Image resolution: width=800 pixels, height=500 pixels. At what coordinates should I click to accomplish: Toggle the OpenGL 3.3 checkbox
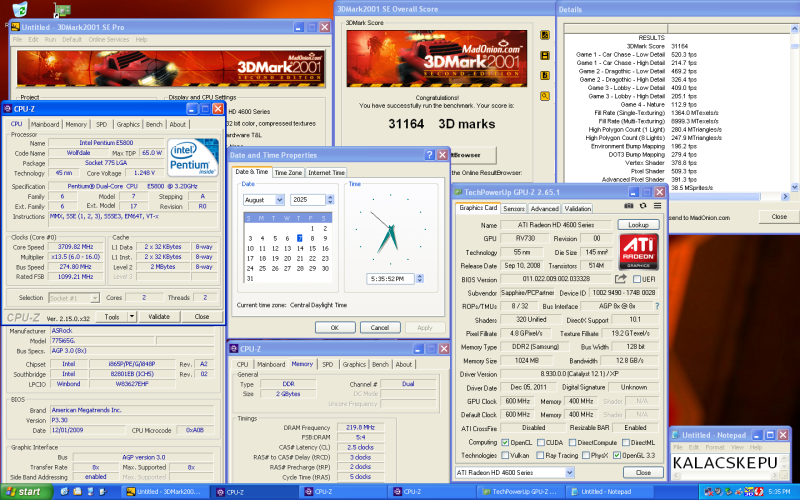pyautogui.click(x=616, y=455)
